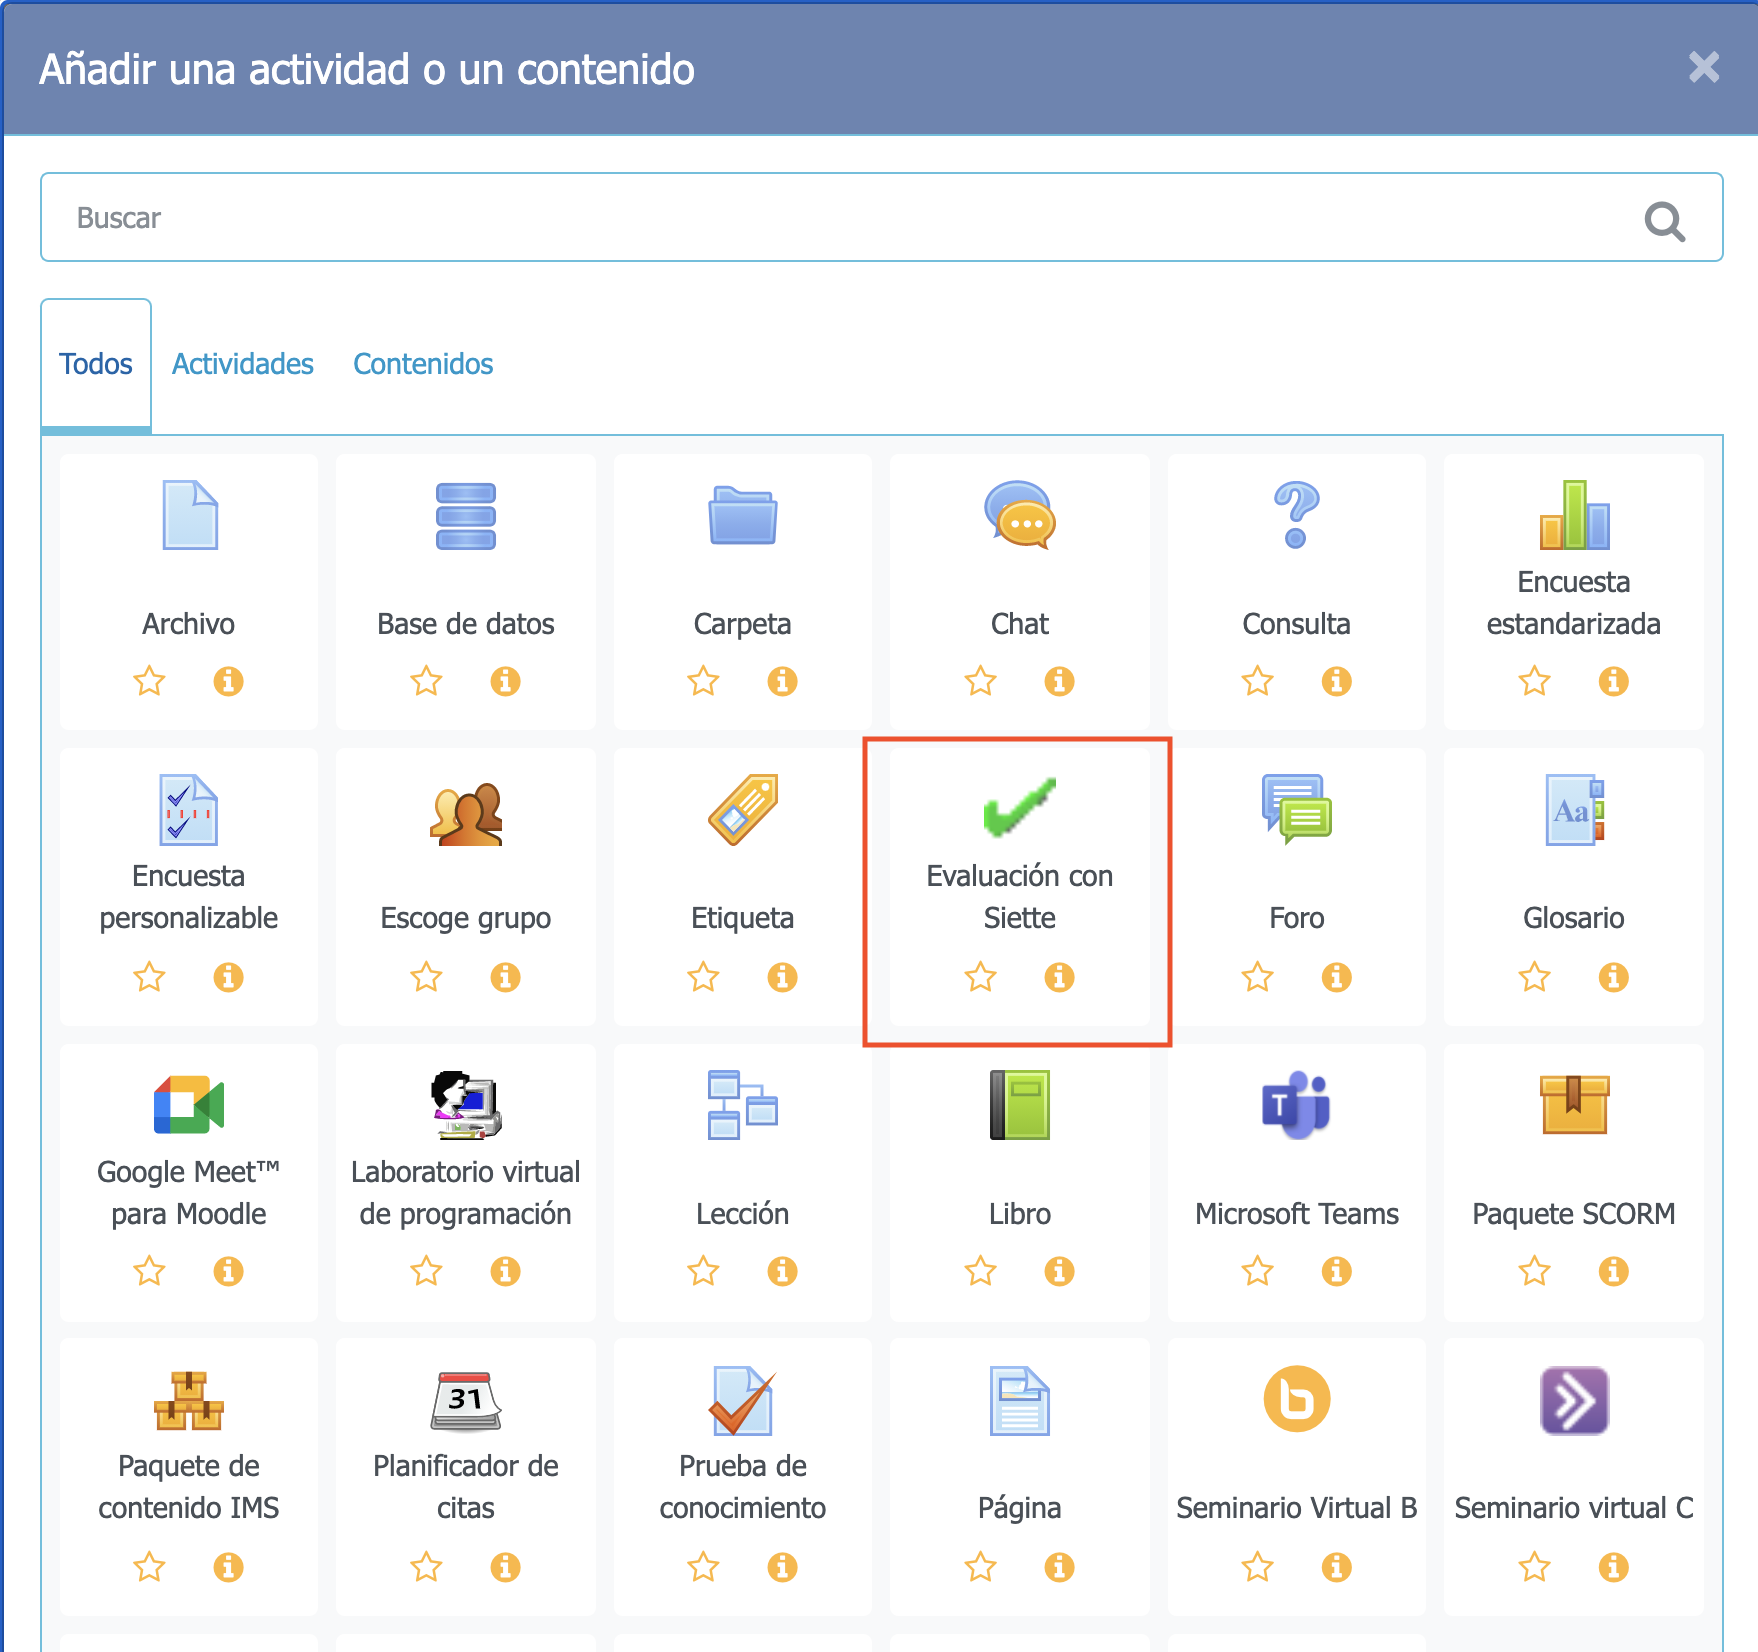Star the Carpeta activity as favorite
This screenshot has height=1652, width=1758.
pos(703,681)
